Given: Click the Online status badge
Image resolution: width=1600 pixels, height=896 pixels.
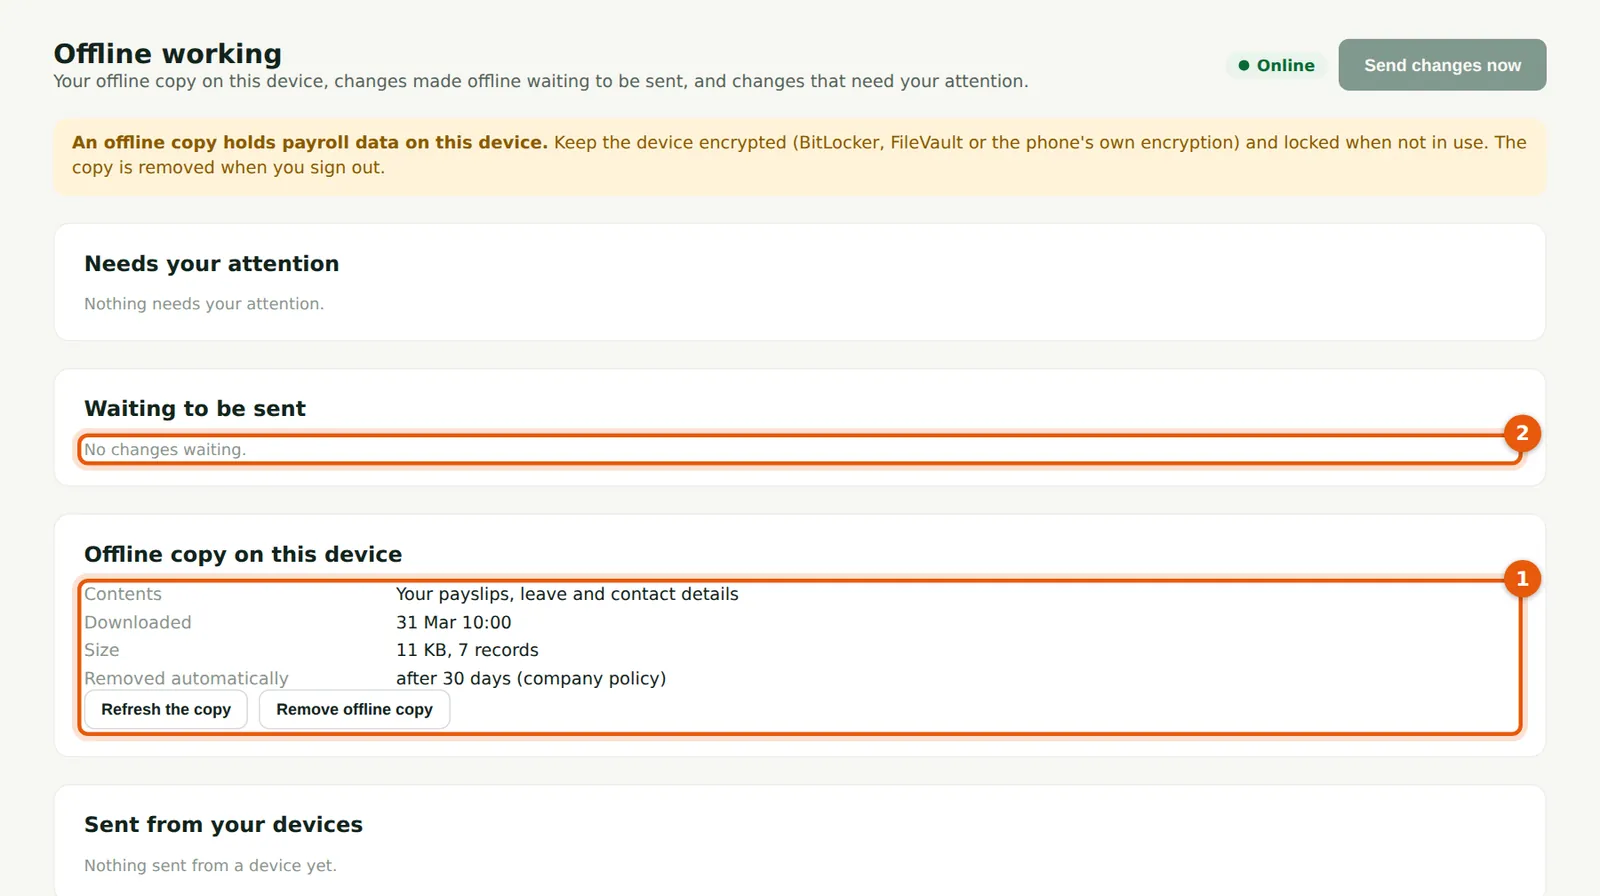Looking at the screenshot, I should (x=1276, y=65).
